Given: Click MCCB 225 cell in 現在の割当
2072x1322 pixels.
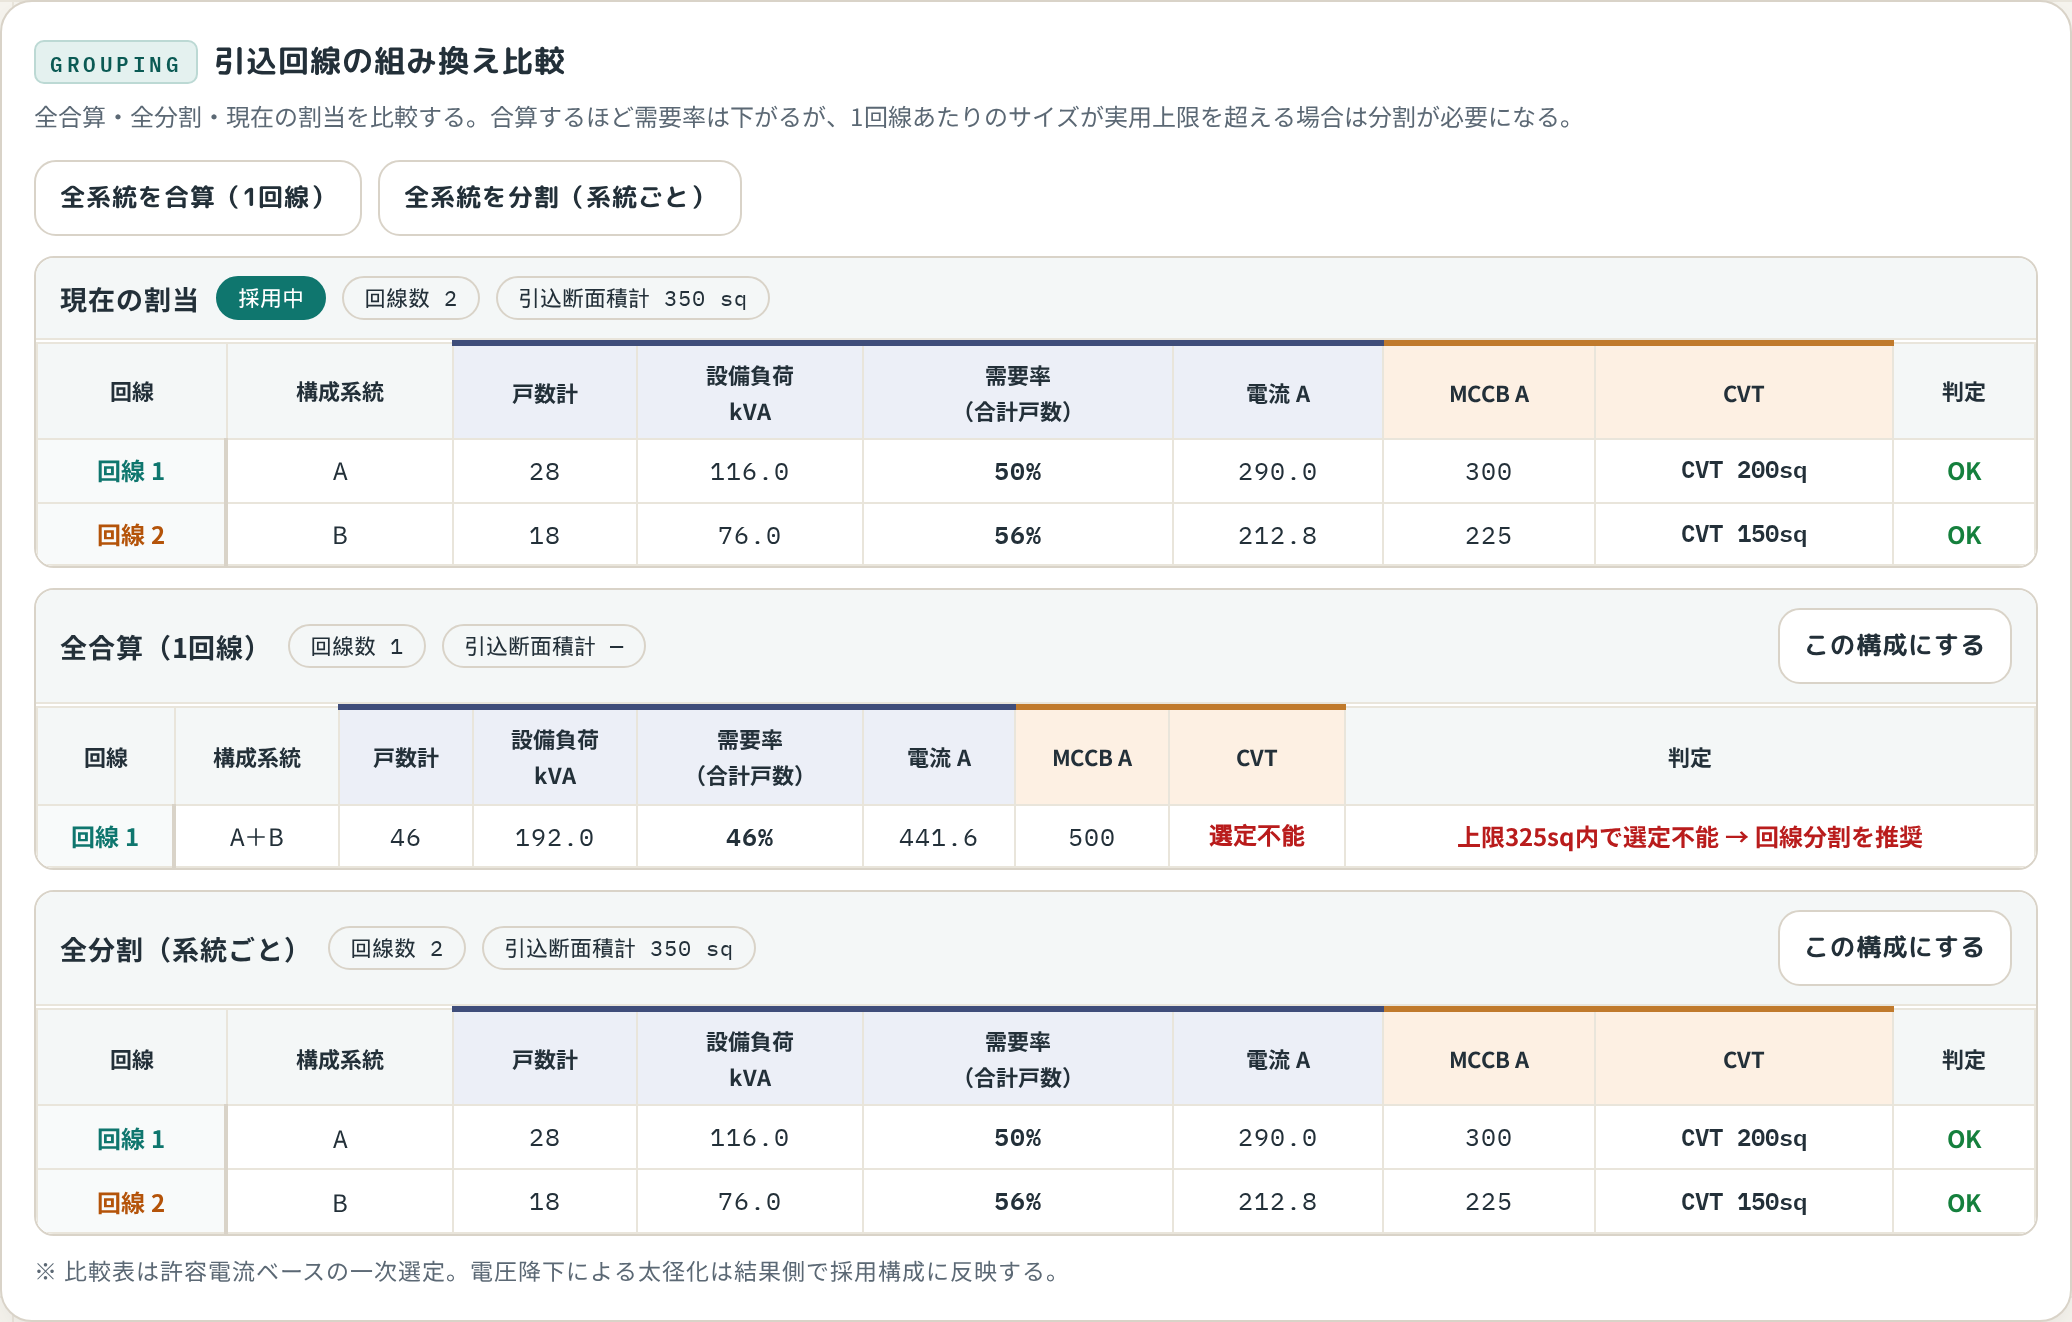Looking at the screenshot, I should pyautogui.click(x=1489, y=535).
